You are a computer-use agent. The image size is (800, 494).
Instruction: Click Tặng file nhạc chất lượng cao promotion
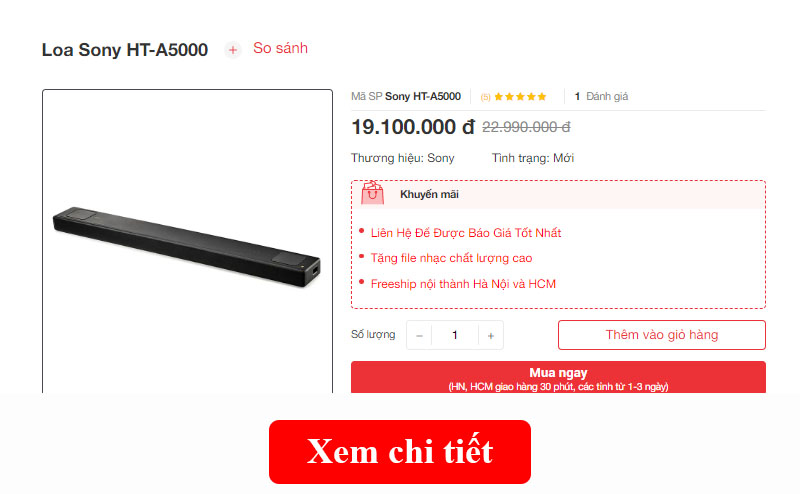(x=451, y=258)
